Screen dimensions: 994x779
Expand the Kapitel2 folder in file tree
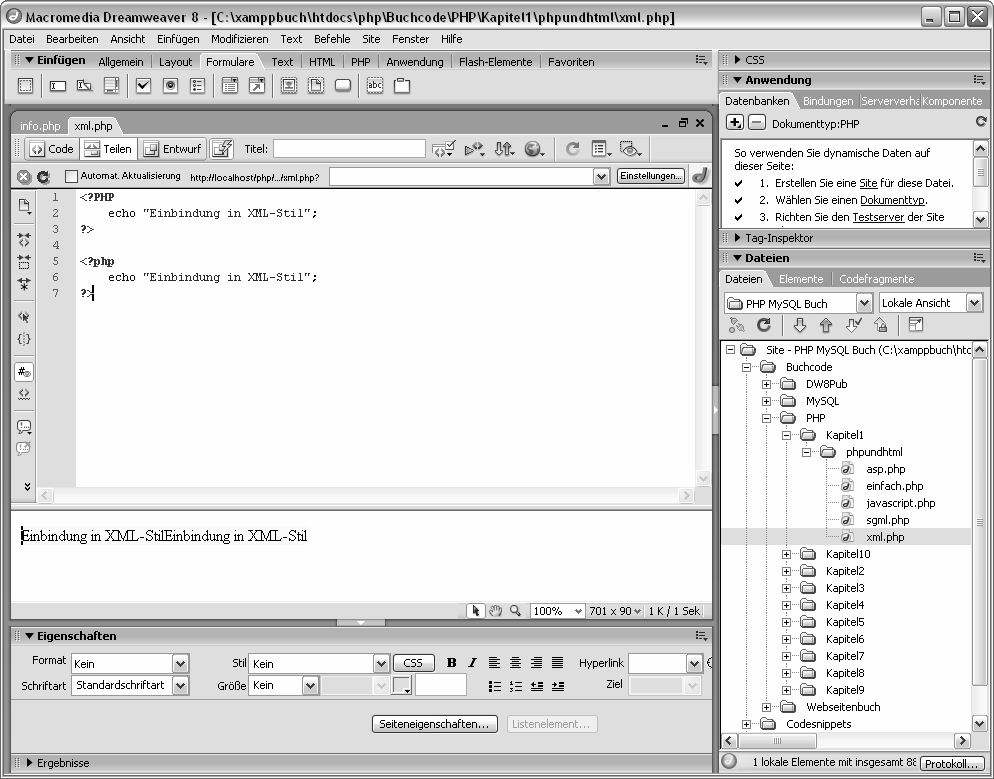[x=787, y=571]
